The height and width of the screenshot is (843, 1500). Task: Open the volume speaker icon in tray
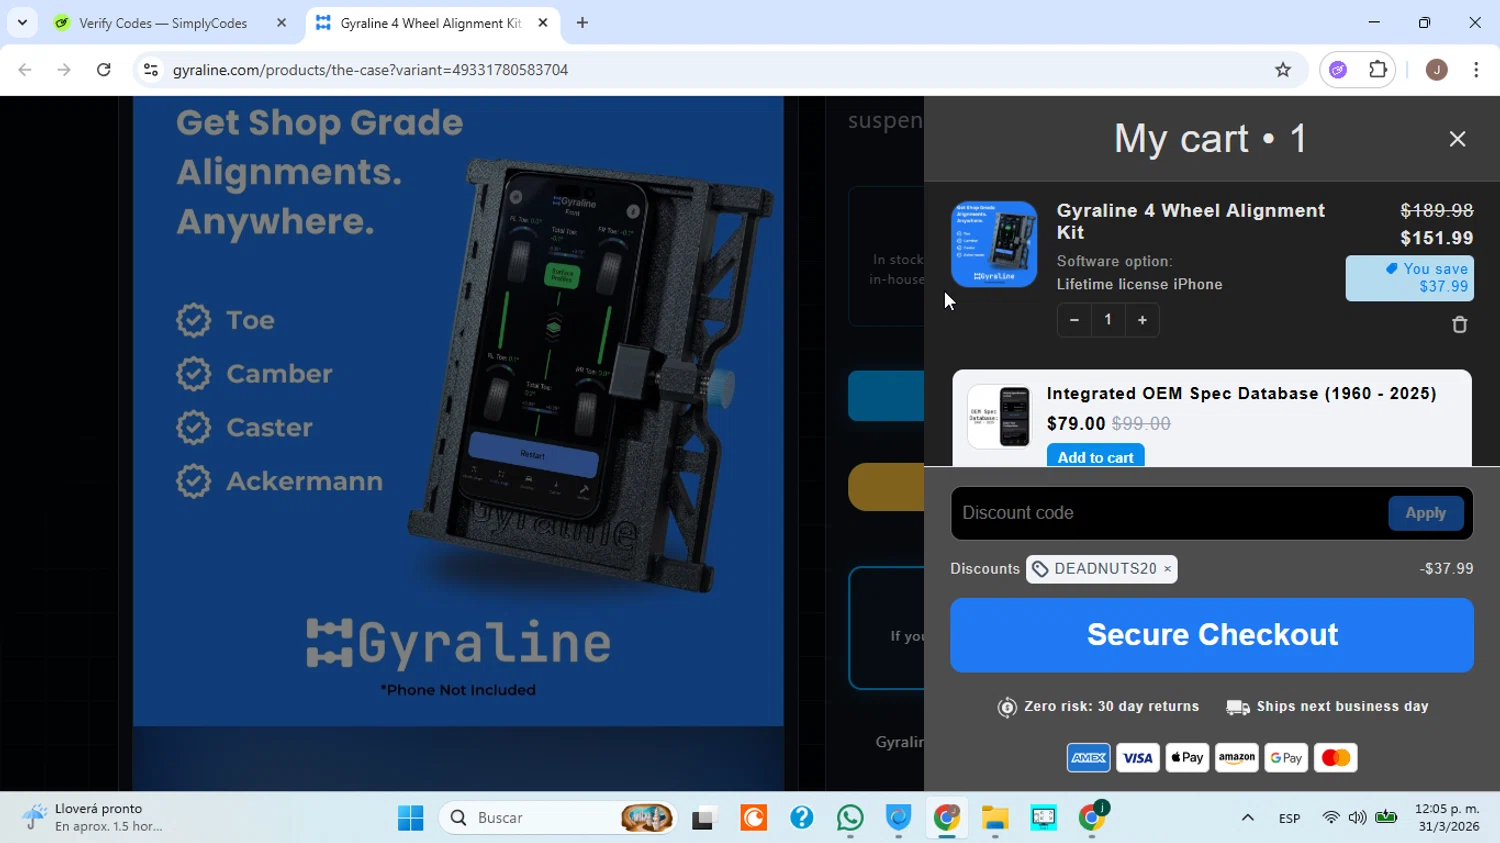click(1357, 818)
